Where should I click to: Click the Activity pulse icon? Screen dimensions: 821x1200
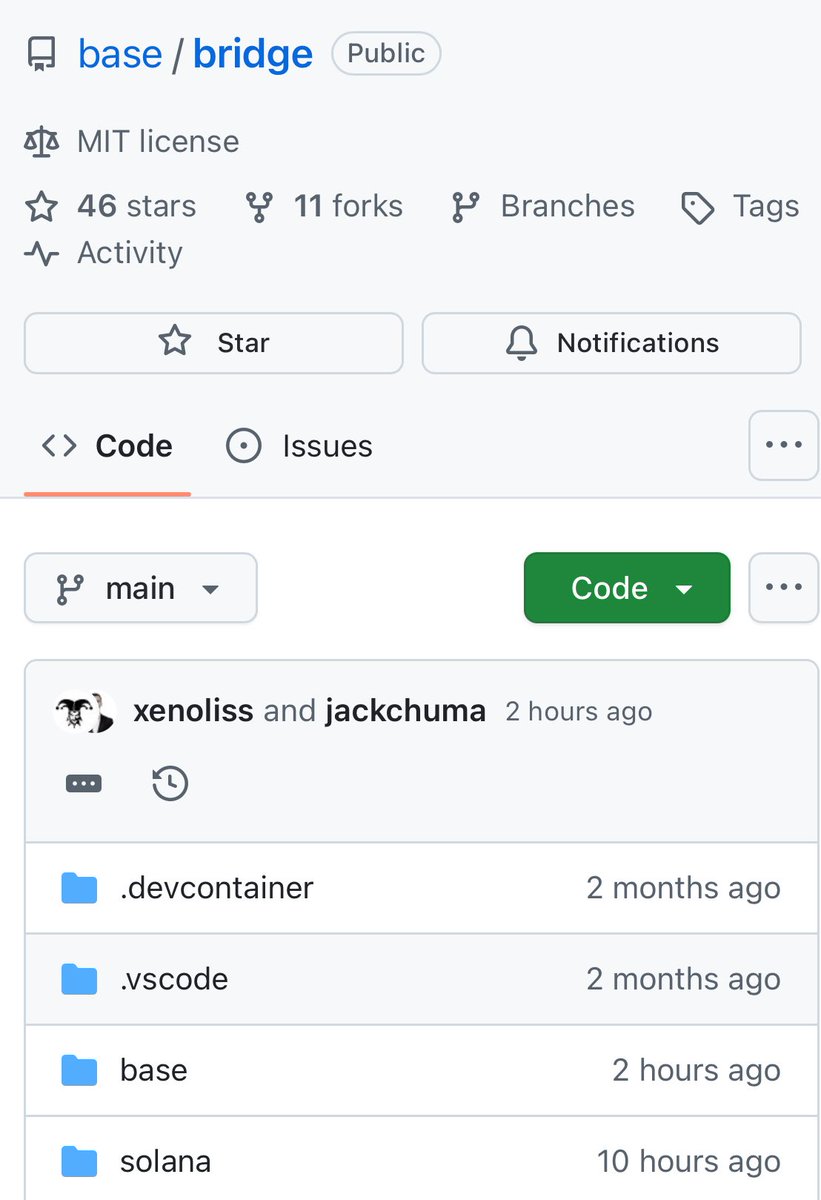coord(40,253)
